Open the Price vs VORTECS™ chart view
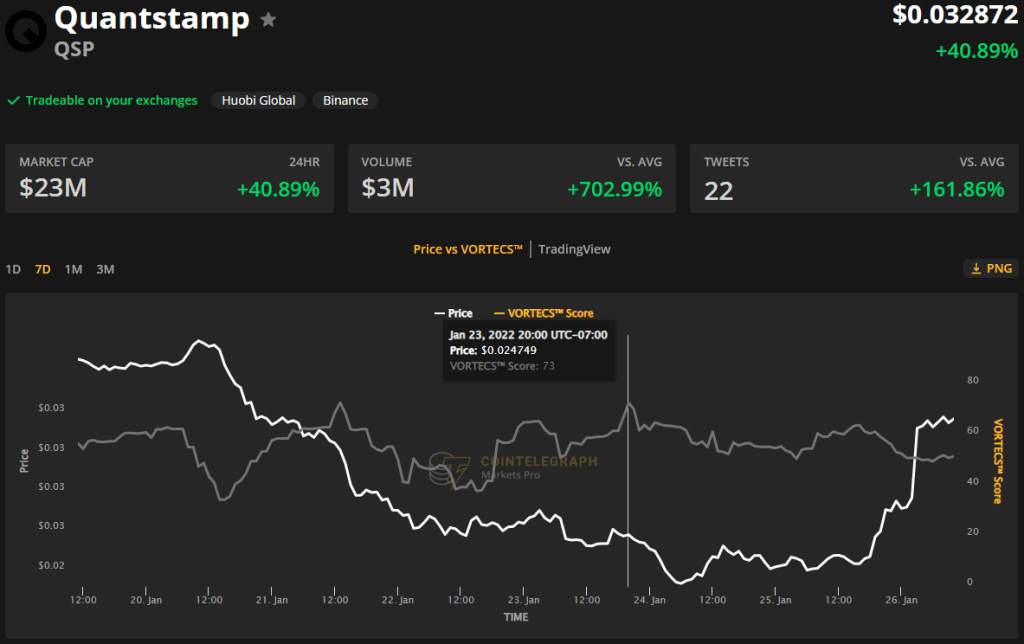The width and height of the screenshot is (1024, 644). pyautogui.click(x=468, y=249)
